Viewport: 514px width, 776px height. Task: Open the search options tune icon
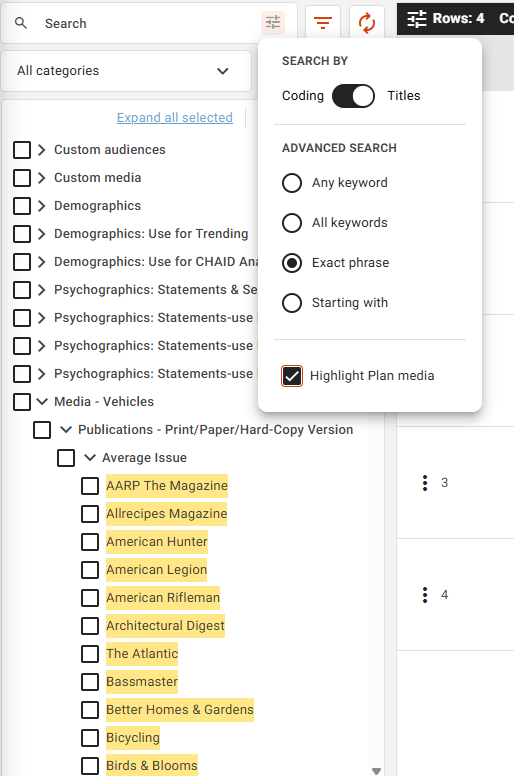[273, 23]
